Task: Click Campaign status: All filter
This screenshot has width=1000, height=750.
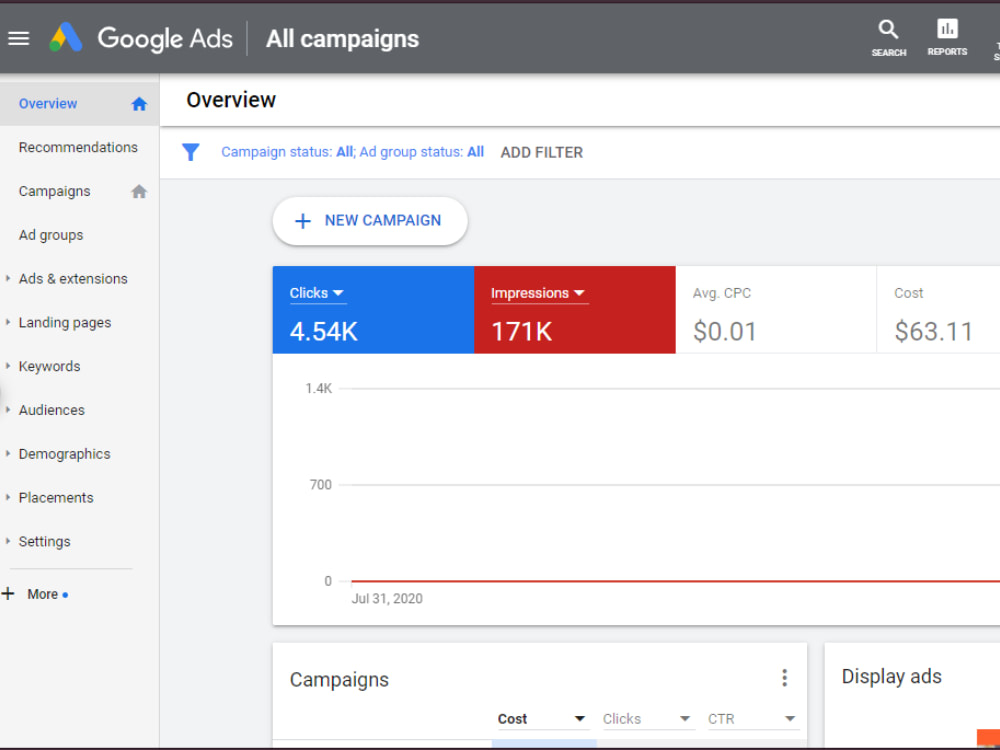Action: (287, 152)
